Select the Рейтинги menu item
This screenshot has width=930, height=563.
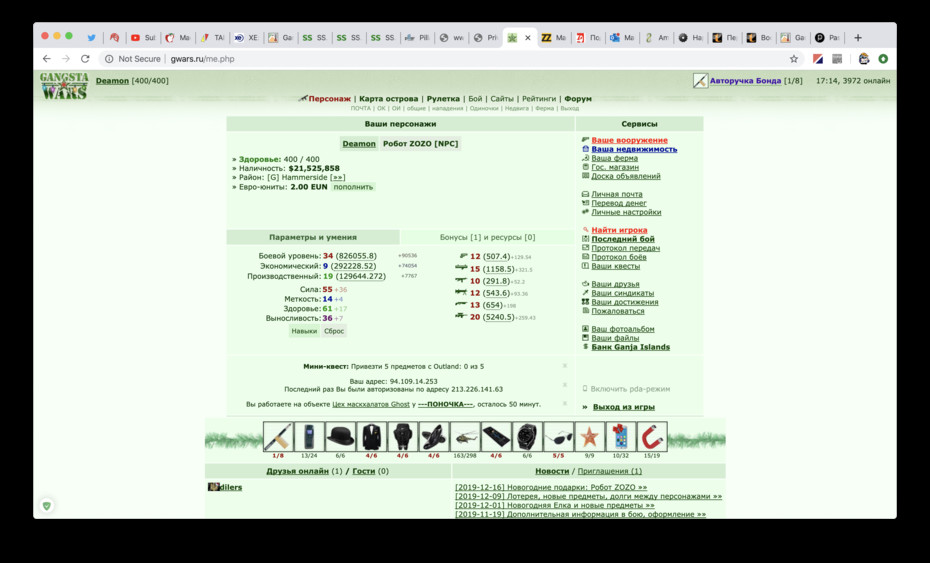pyautogui.click(x=539, y=98)
